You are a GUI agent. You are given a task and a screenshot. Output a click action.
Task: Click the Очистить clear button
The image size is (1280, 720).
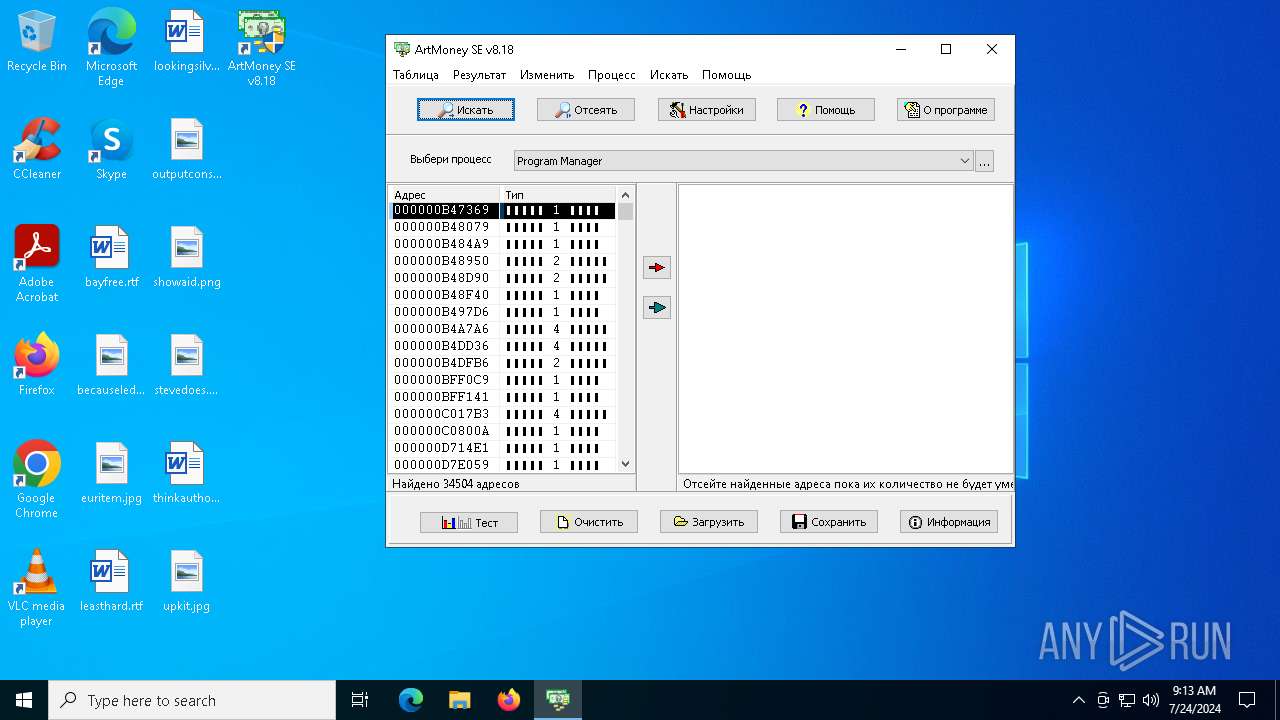589,522
